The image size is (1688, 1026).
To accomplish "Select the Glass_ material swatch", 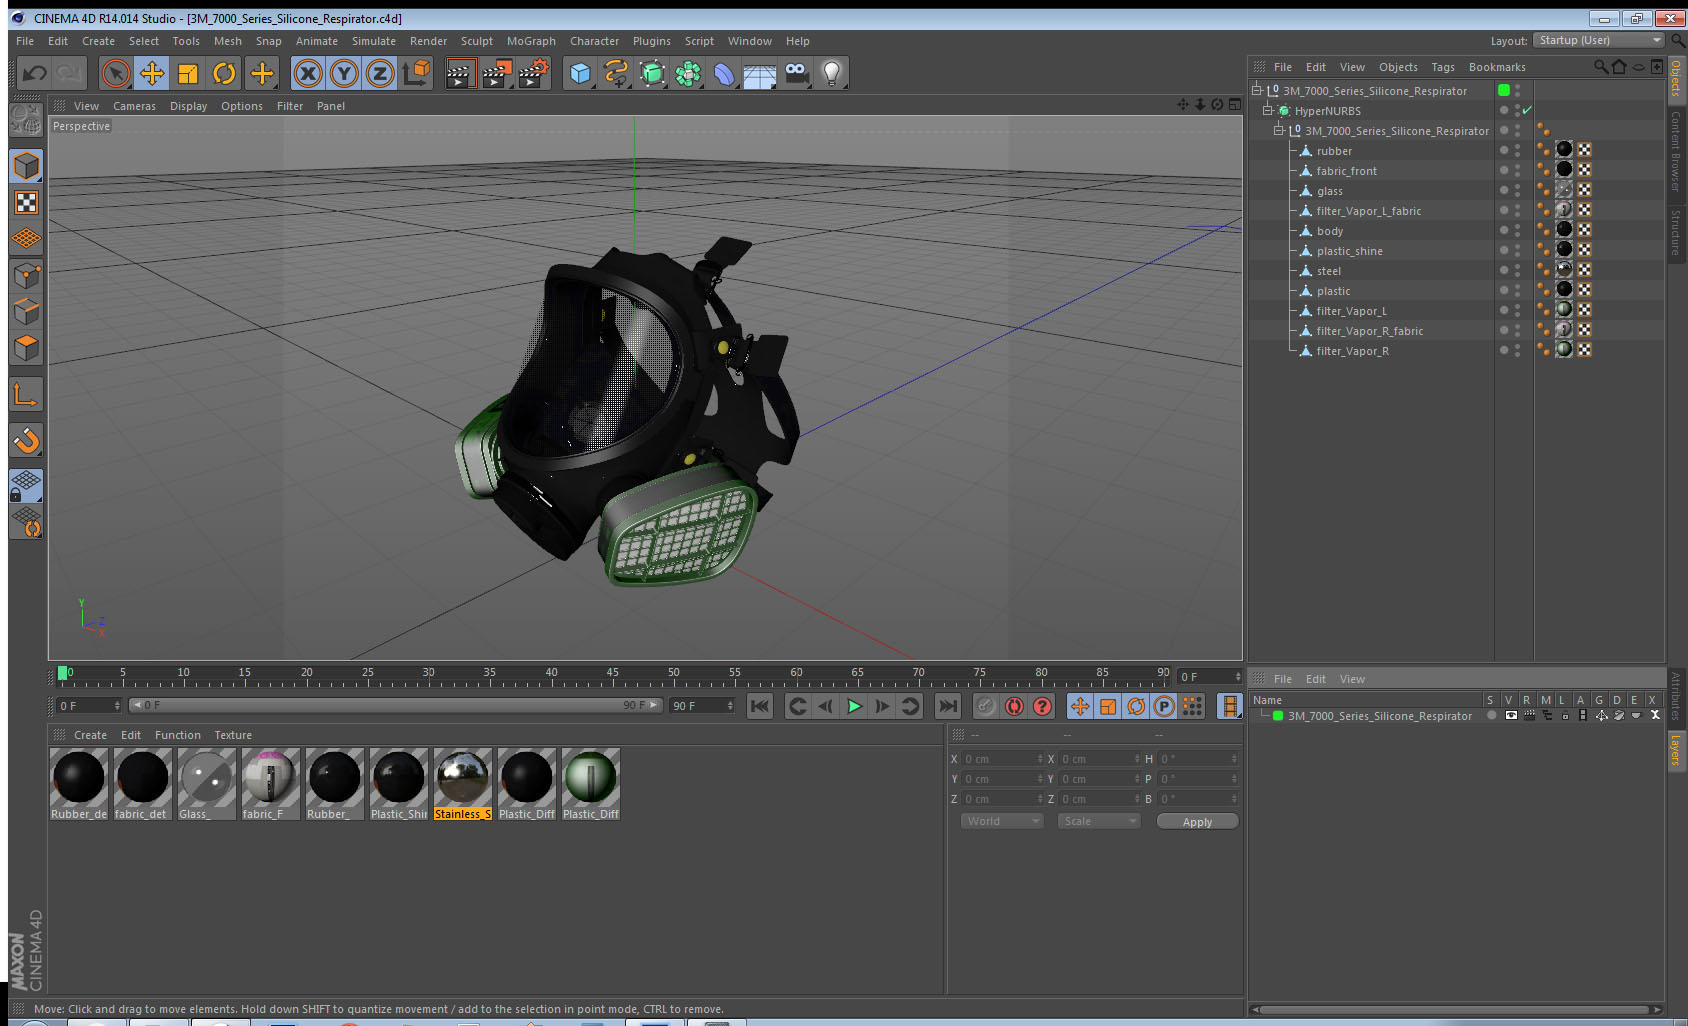I will 207,784.
